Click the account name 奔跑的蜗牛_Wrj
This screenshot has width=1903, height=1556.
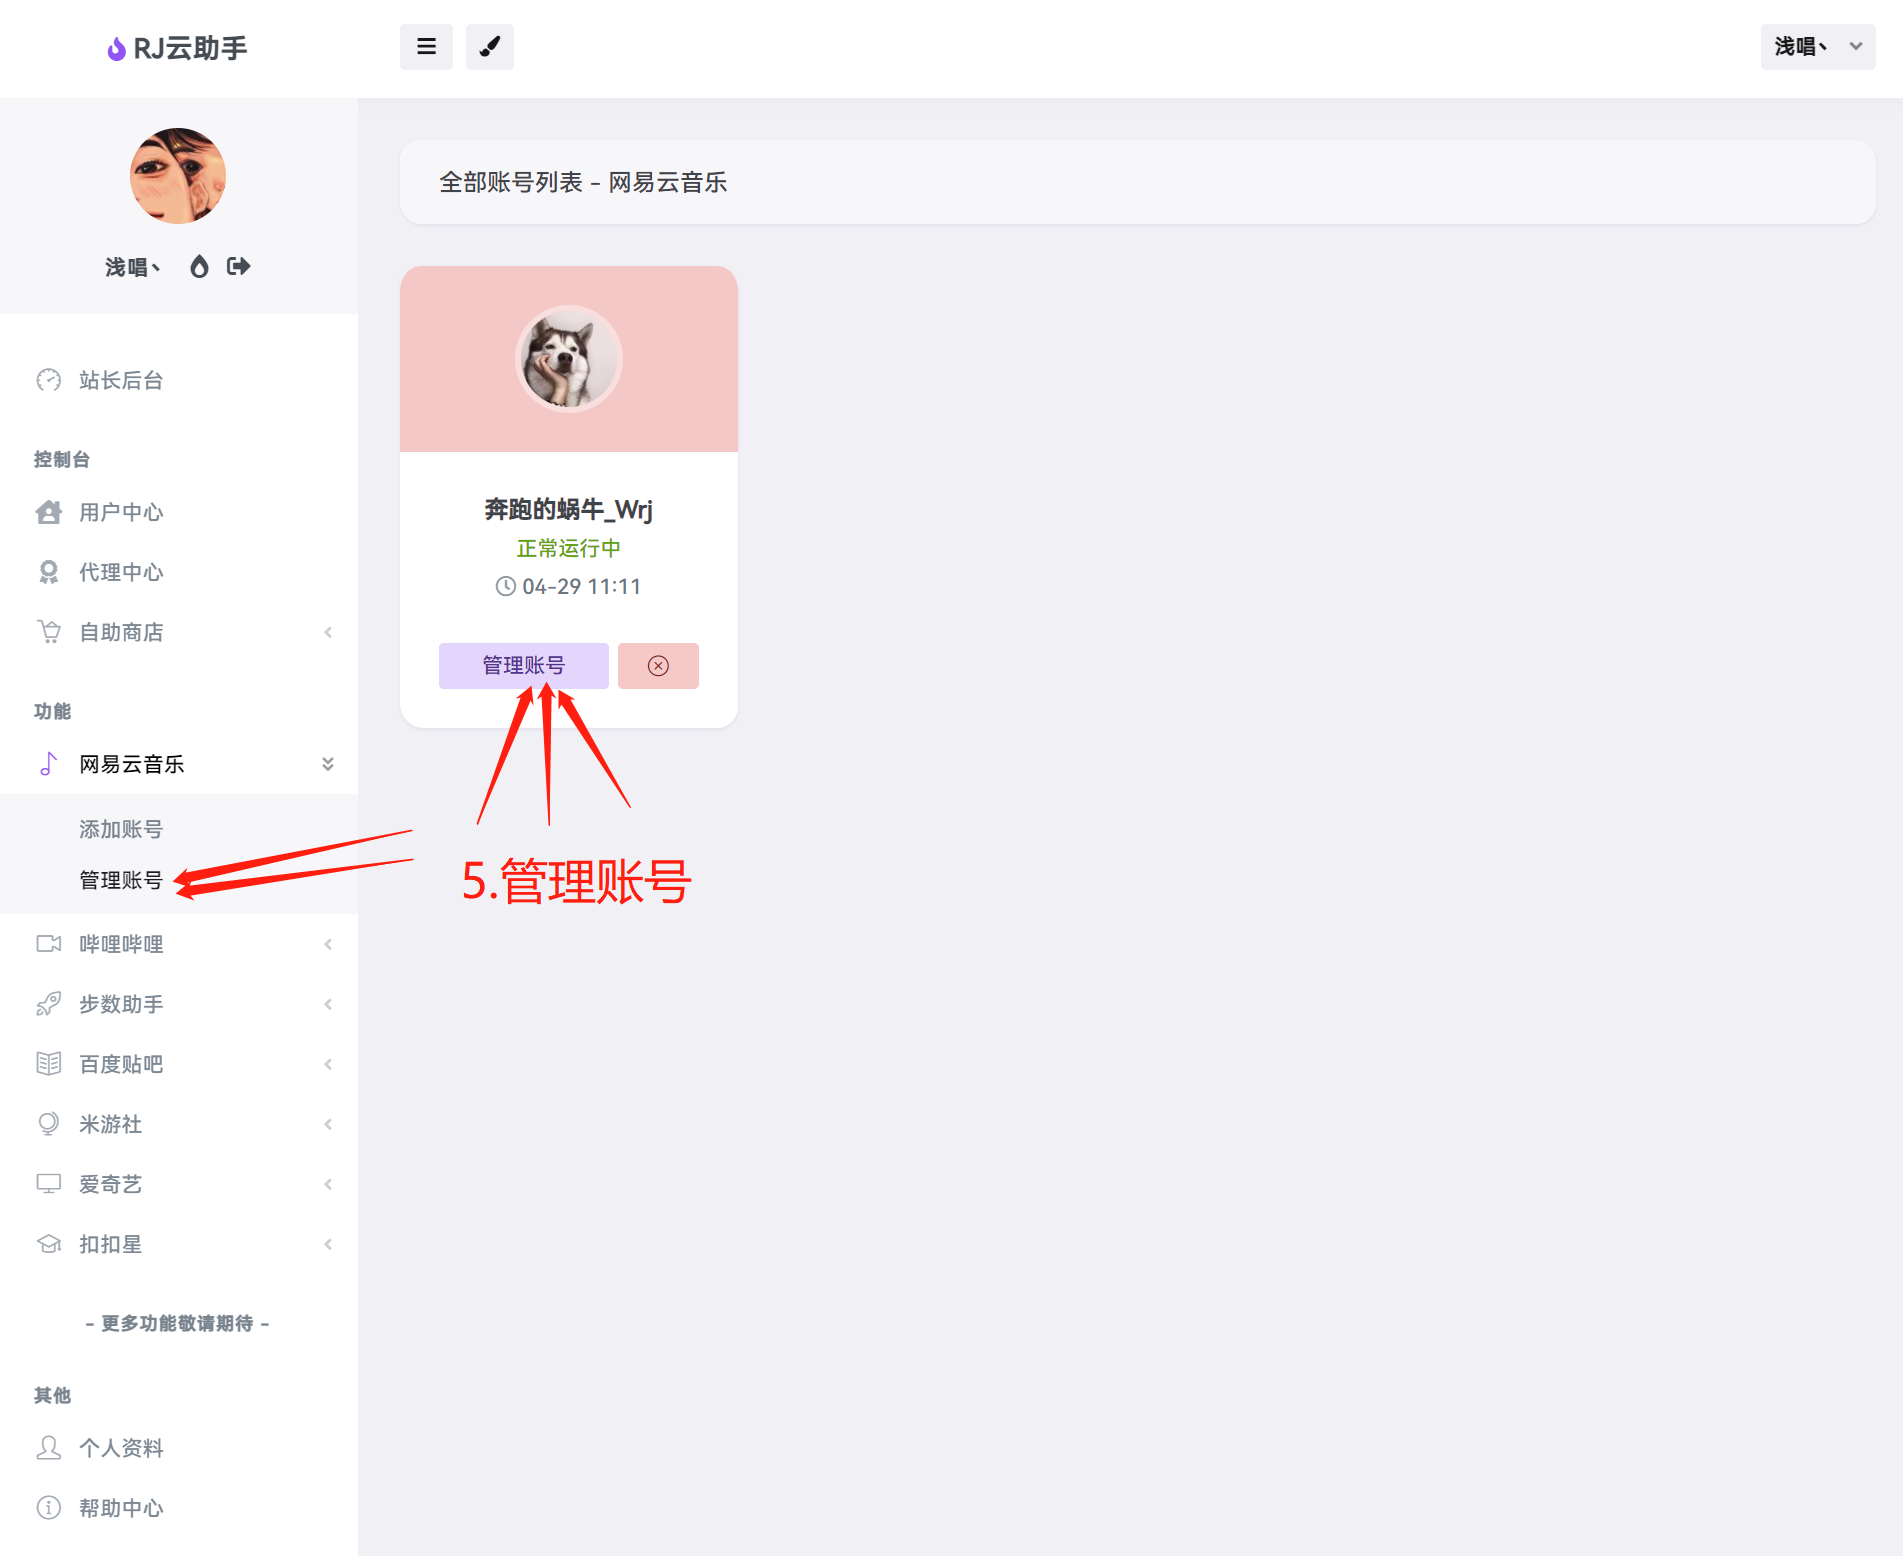coord(569,510)
